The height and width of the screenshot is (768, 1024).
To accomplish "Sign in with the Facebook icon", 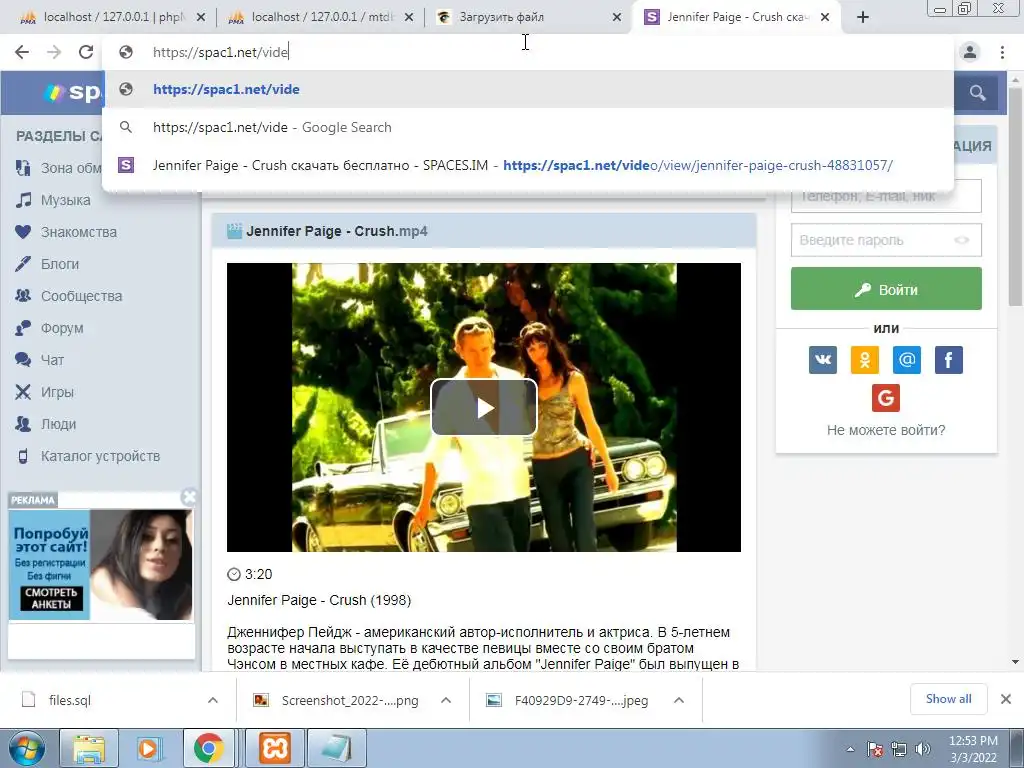I will pyautogui.click(x=949, y=360).
